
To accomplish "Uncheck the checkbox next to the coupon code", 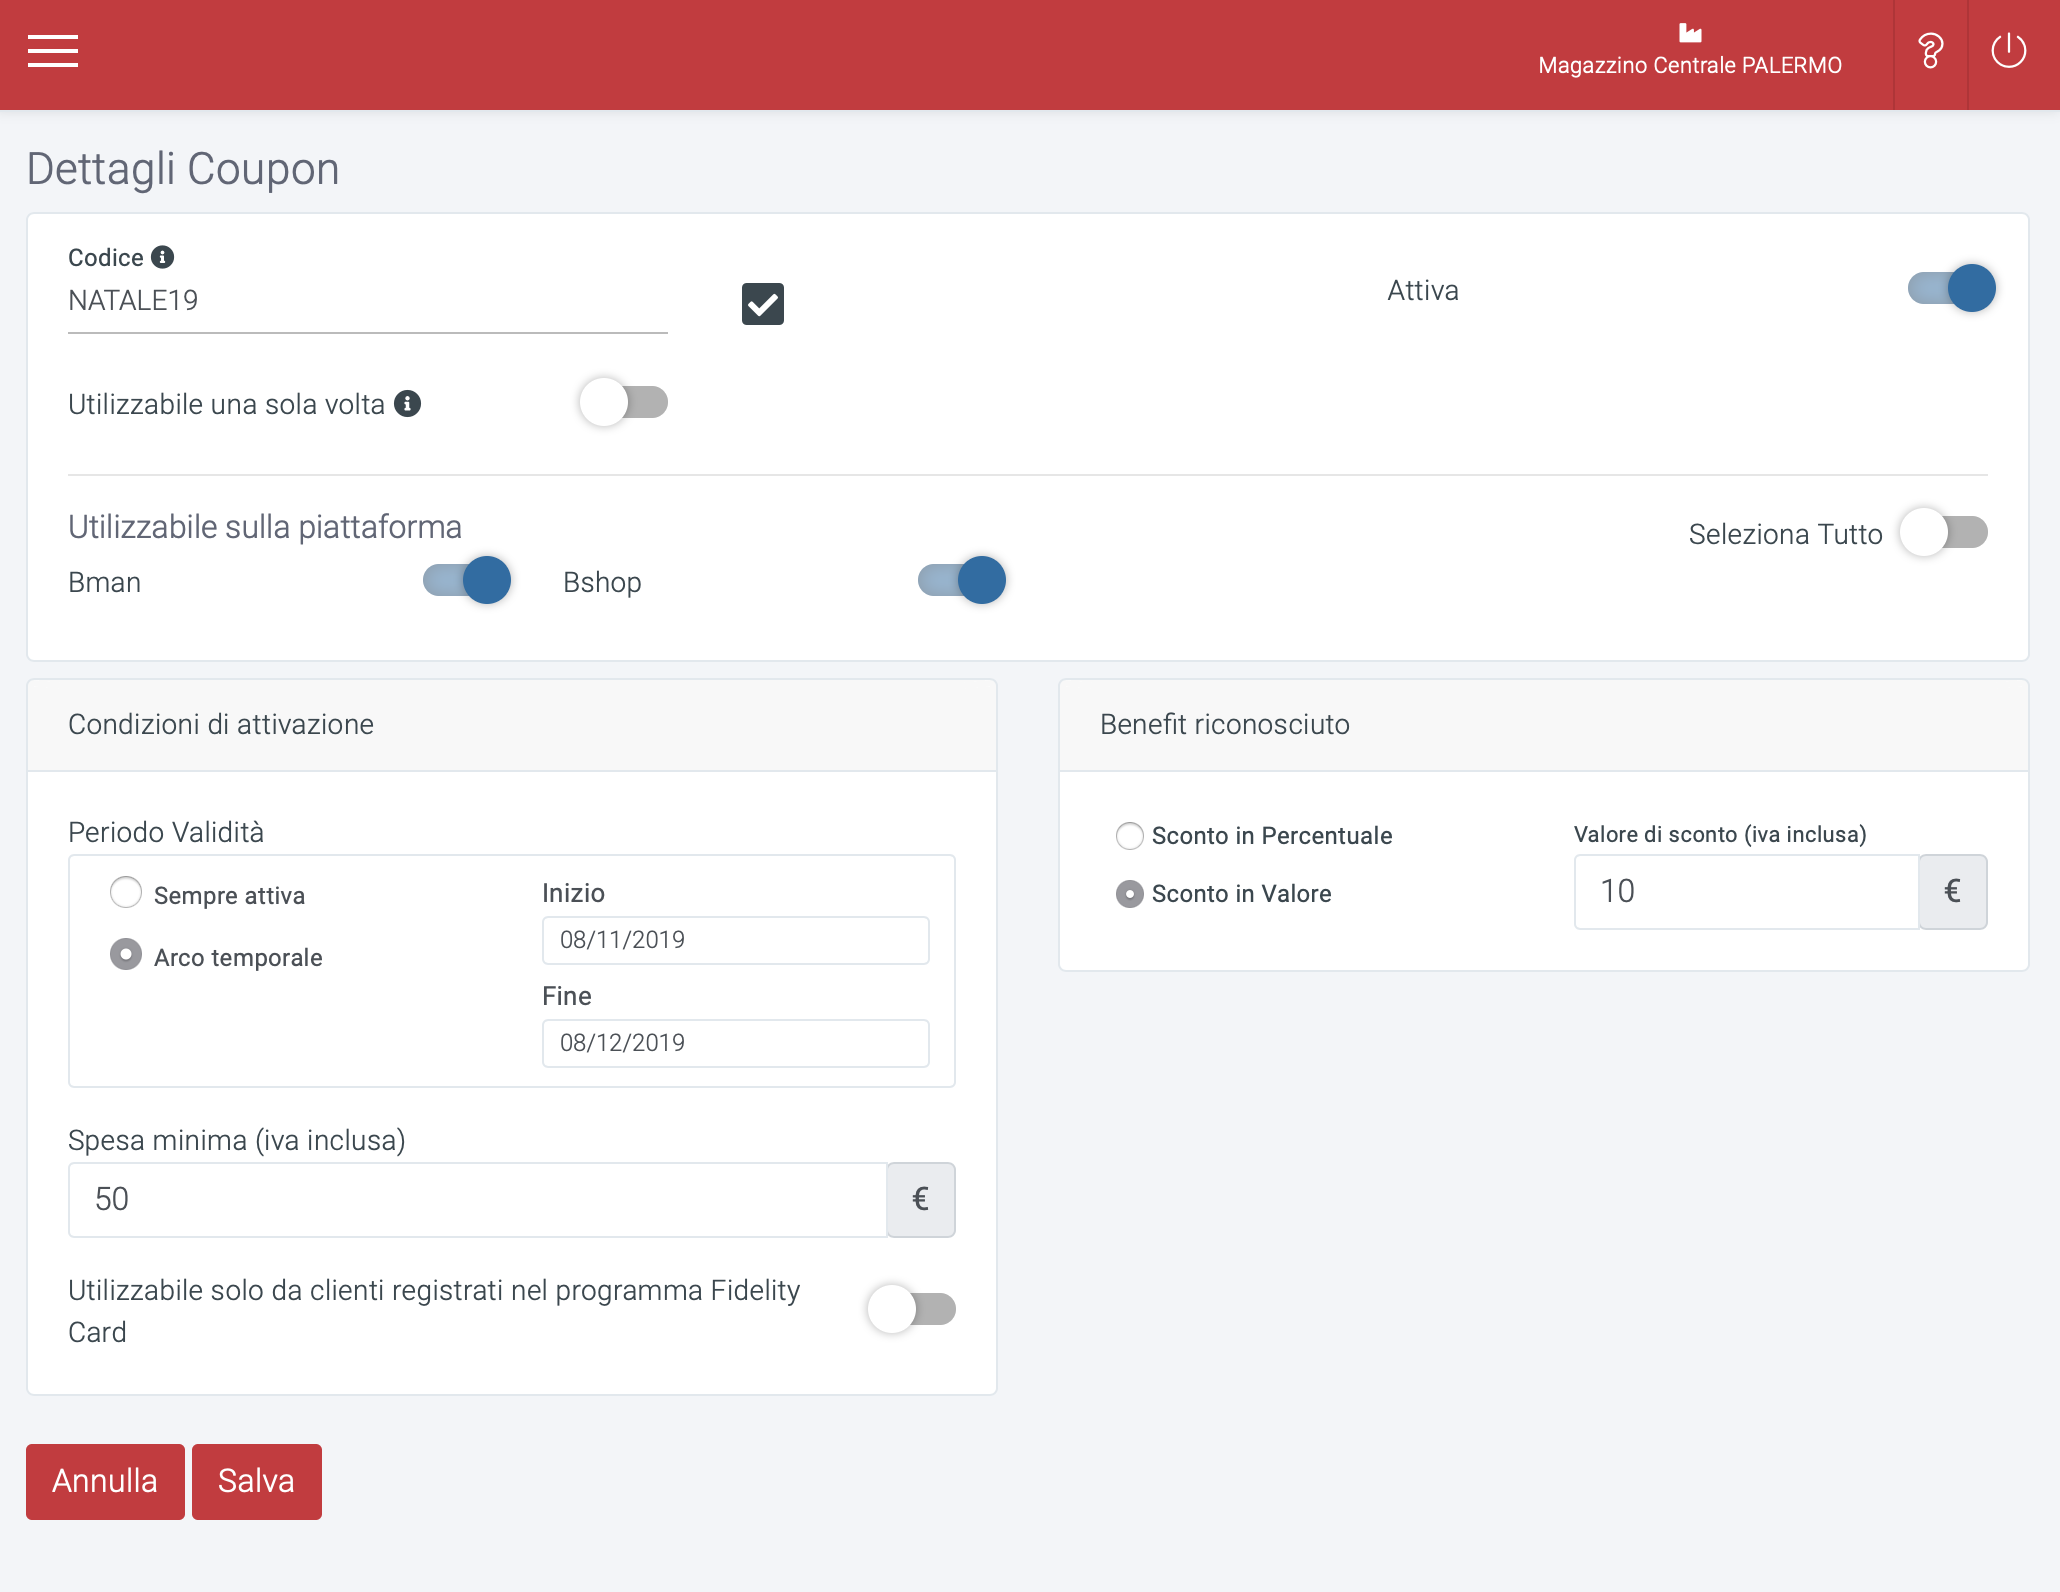I will click(763, 304).
